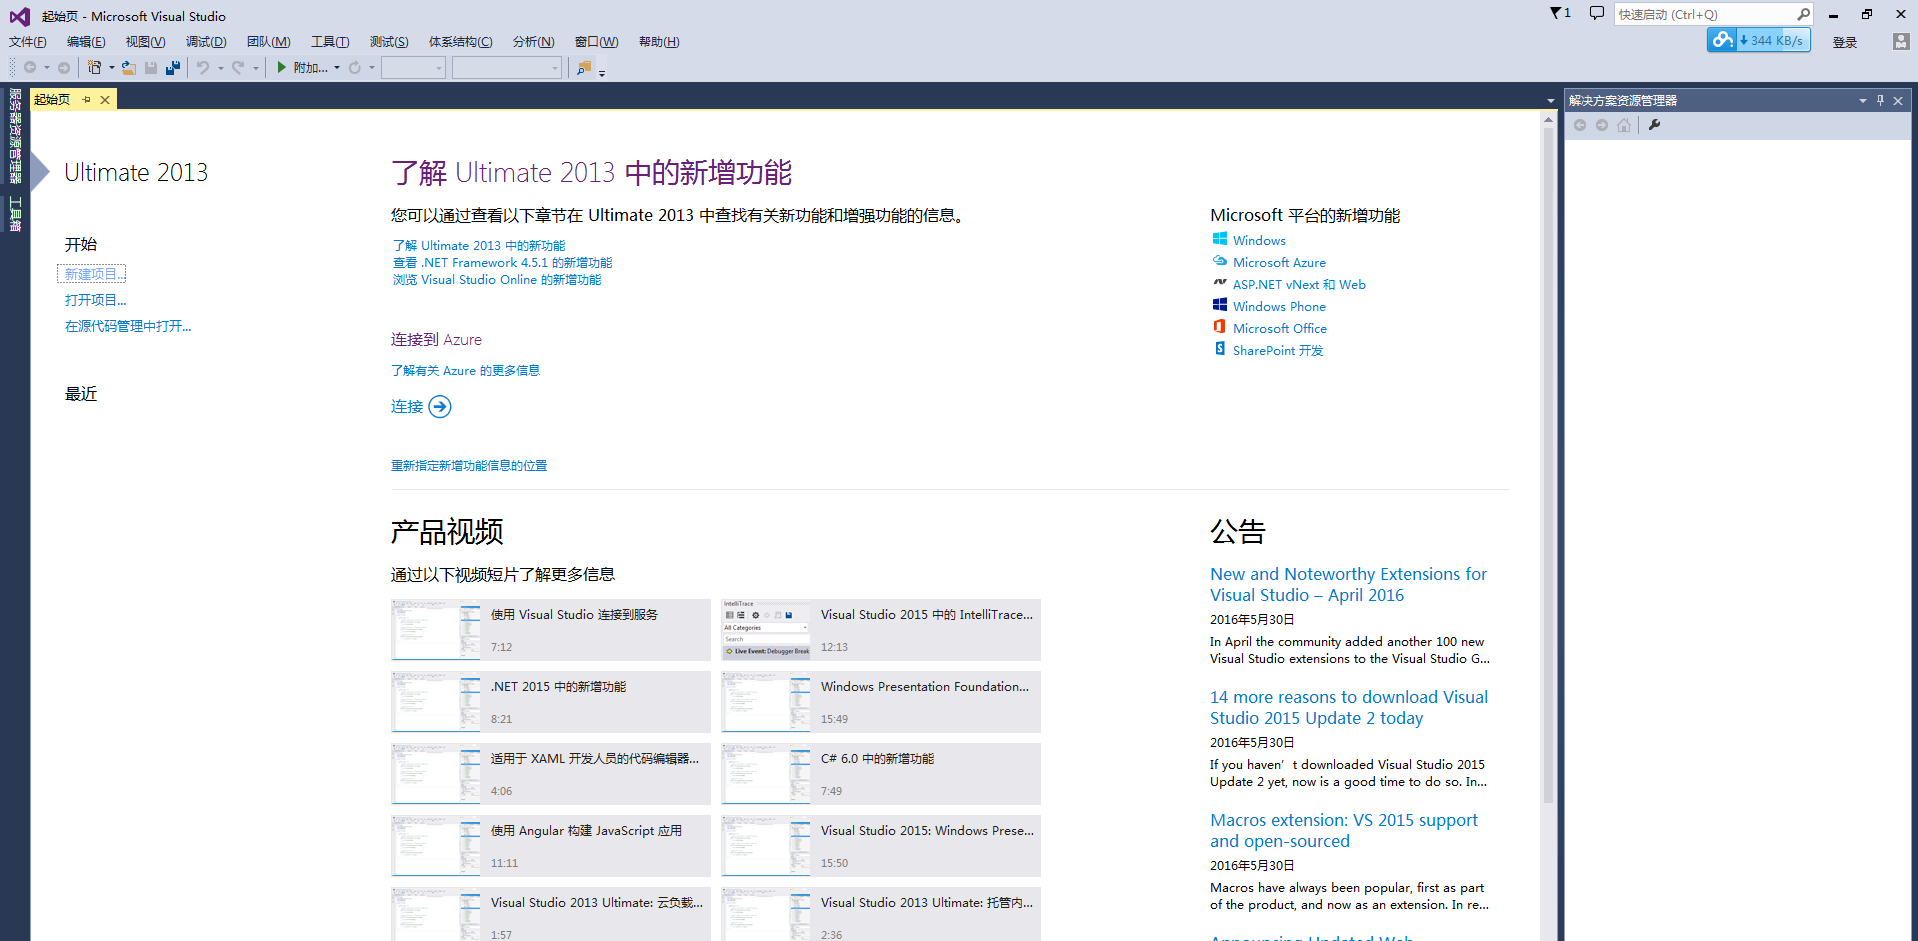Open the Debug (调试) menu
Viewport: 1918px width, 941px height.
tap(206, 42)
